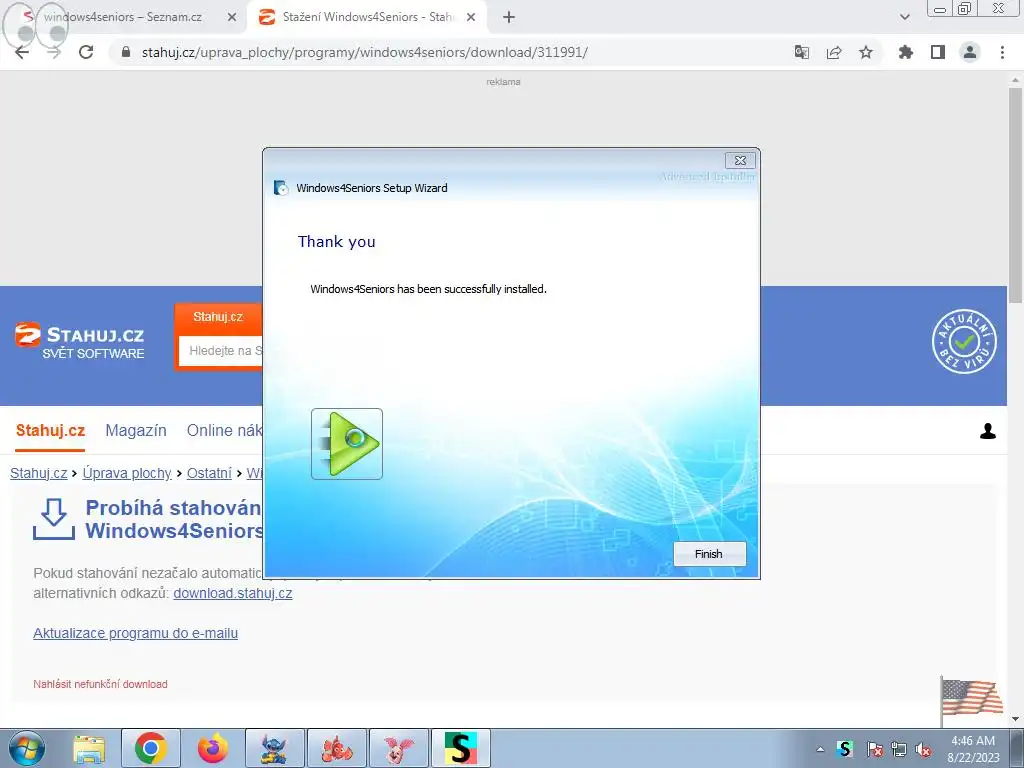
Task: Open the Action Center flag tray icon
Action: [874, 749]
